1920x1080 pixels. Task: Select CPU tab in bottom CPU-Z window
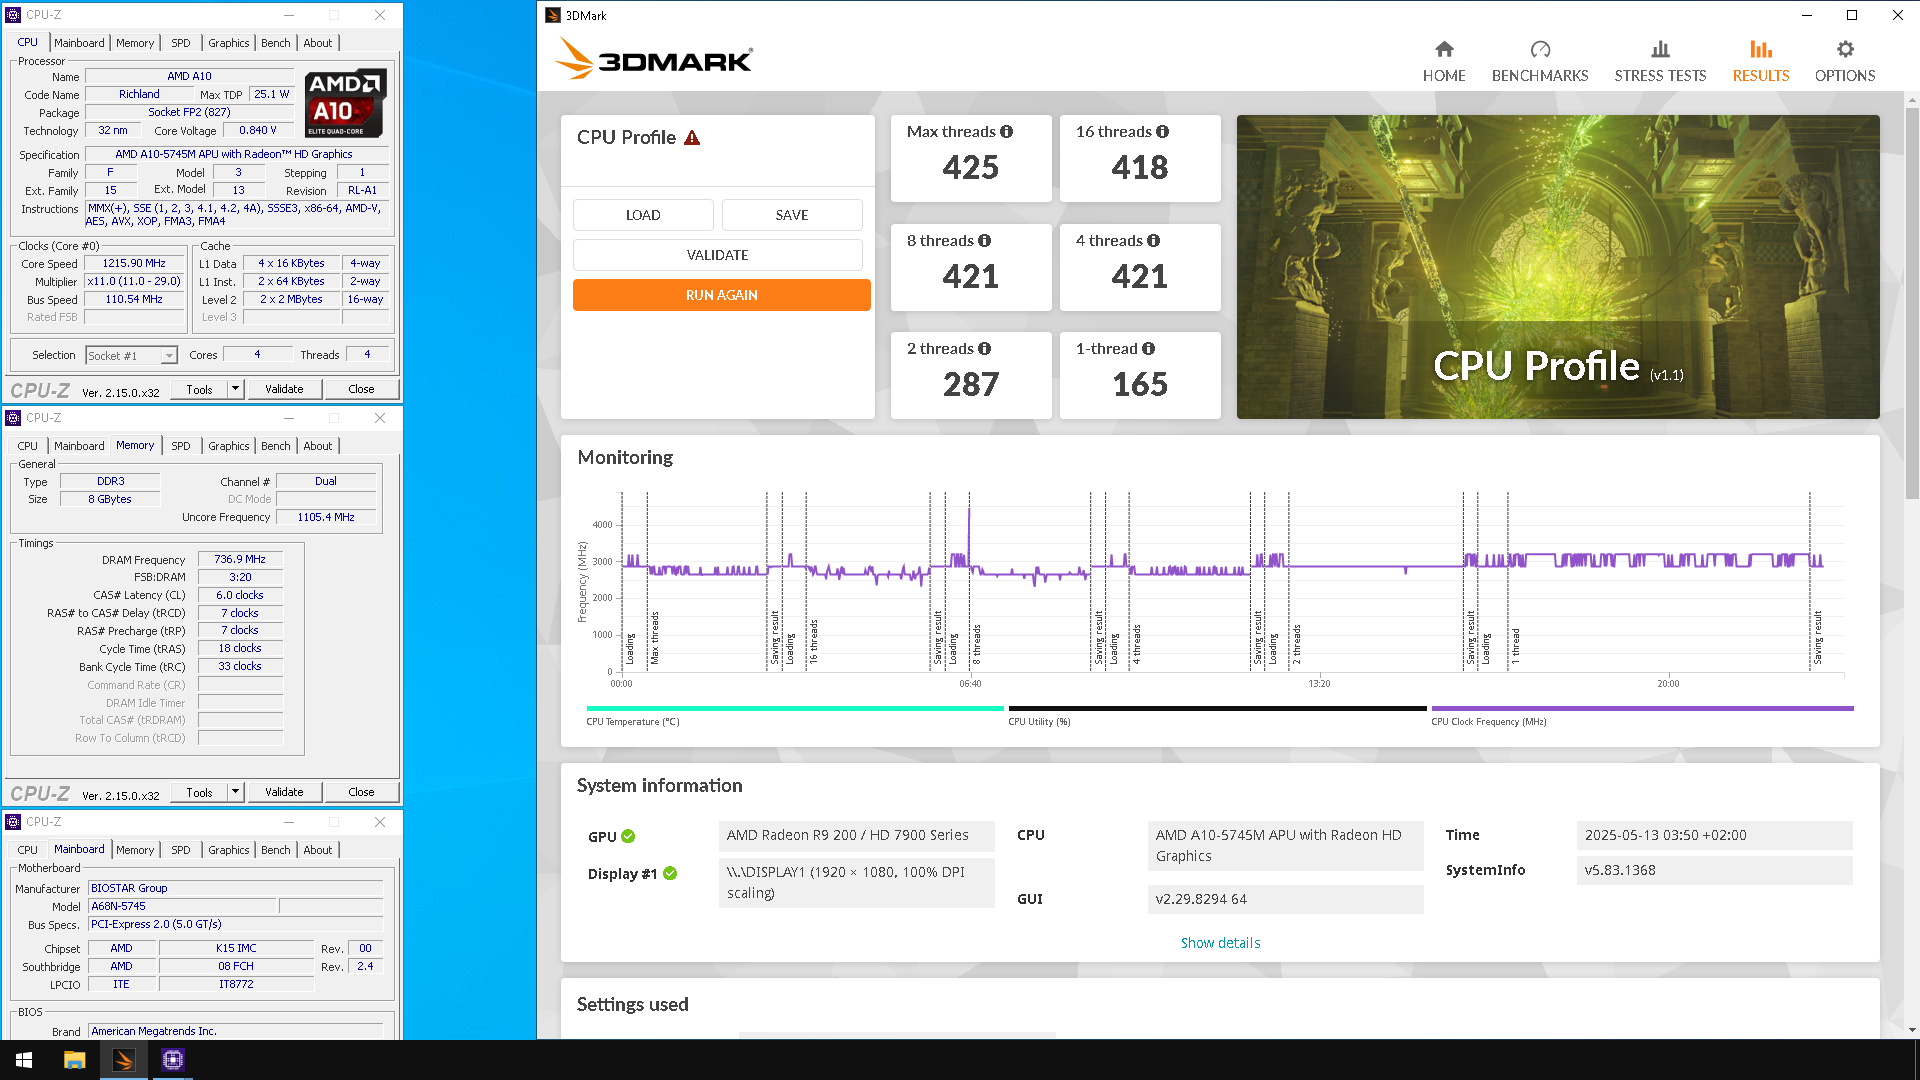(28, 850)
